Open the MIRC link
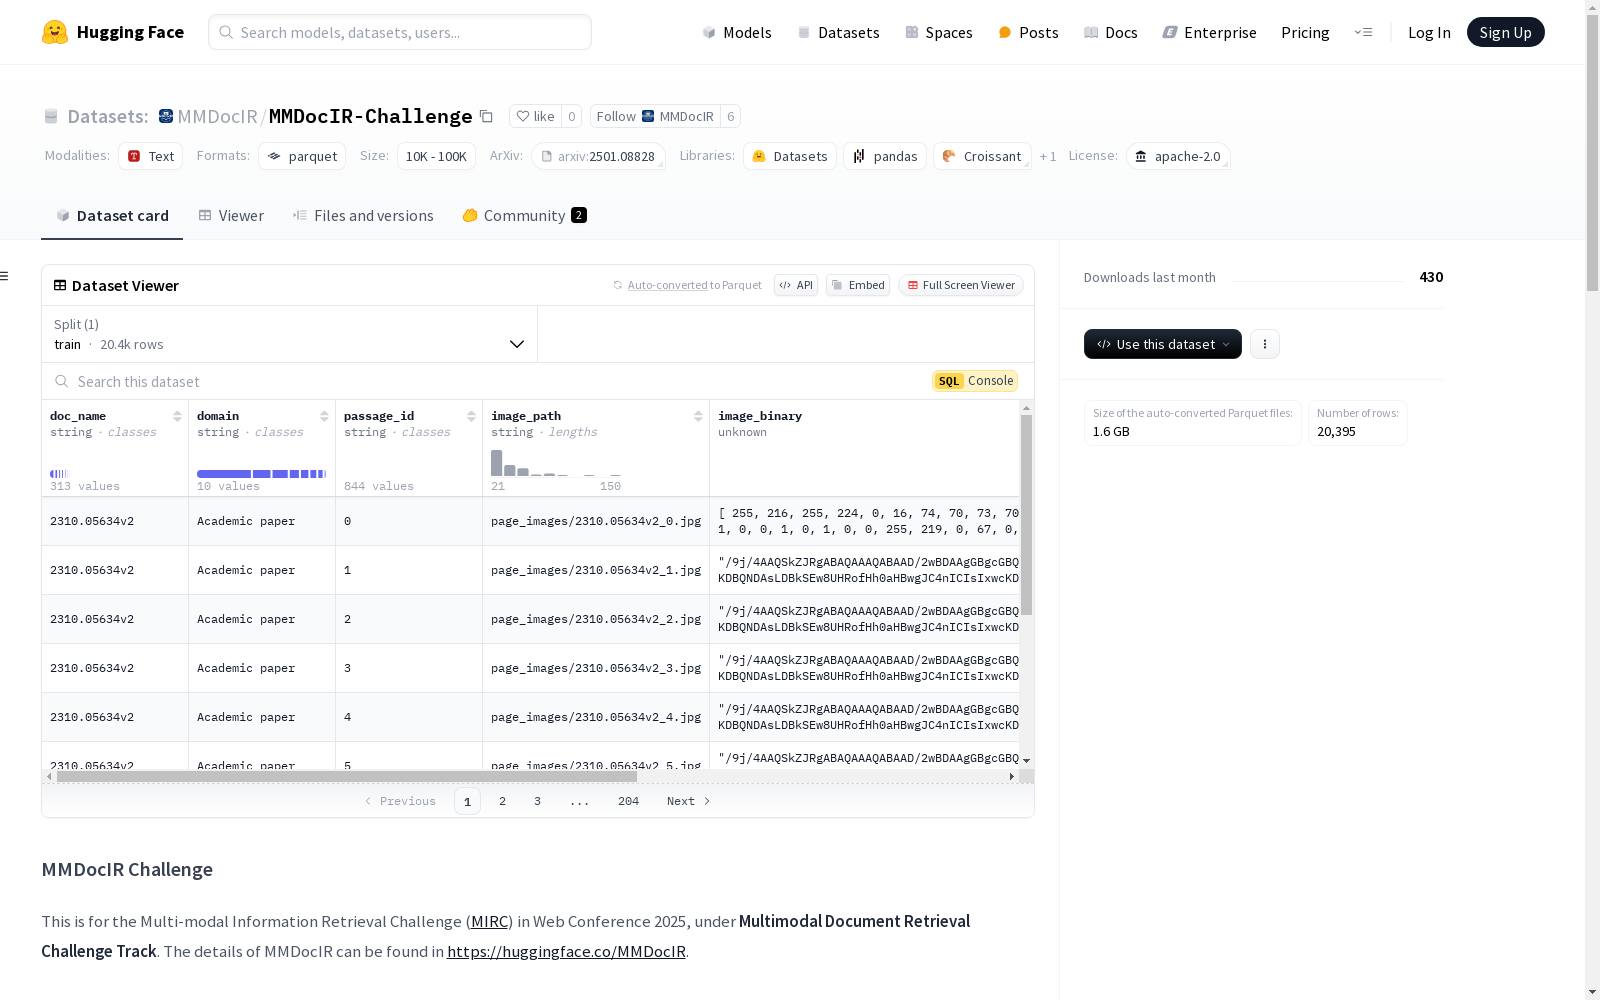Viewport: 1600px width, 1000px height. pos(490,921)
